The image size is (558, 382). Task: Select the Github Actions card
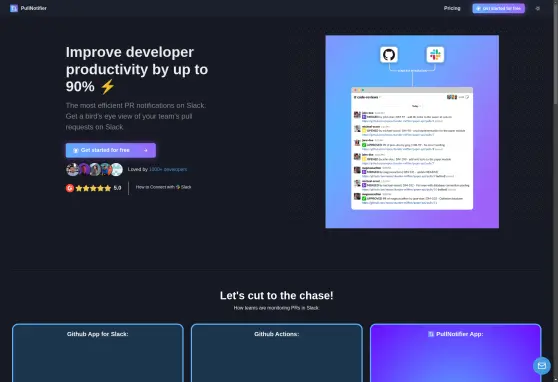[277, 353]
